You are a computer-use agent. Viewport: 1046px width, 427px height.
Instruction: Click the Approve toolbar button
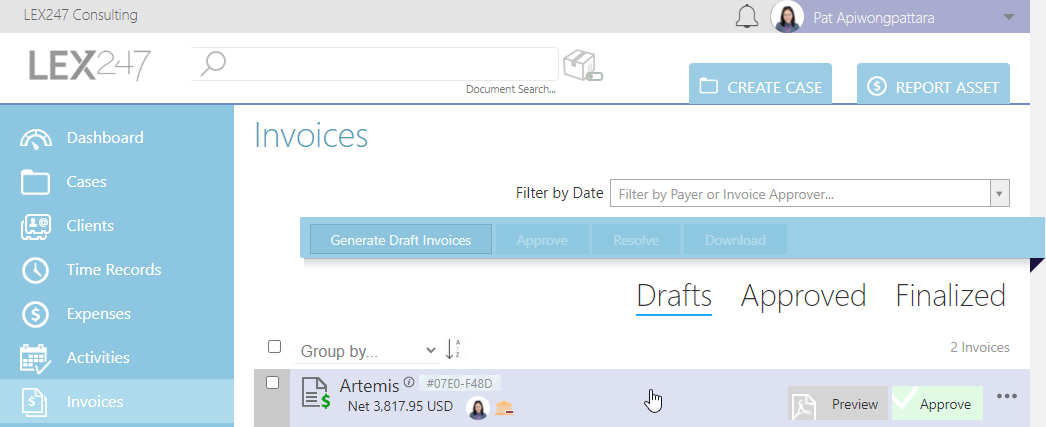coord(542,240)
